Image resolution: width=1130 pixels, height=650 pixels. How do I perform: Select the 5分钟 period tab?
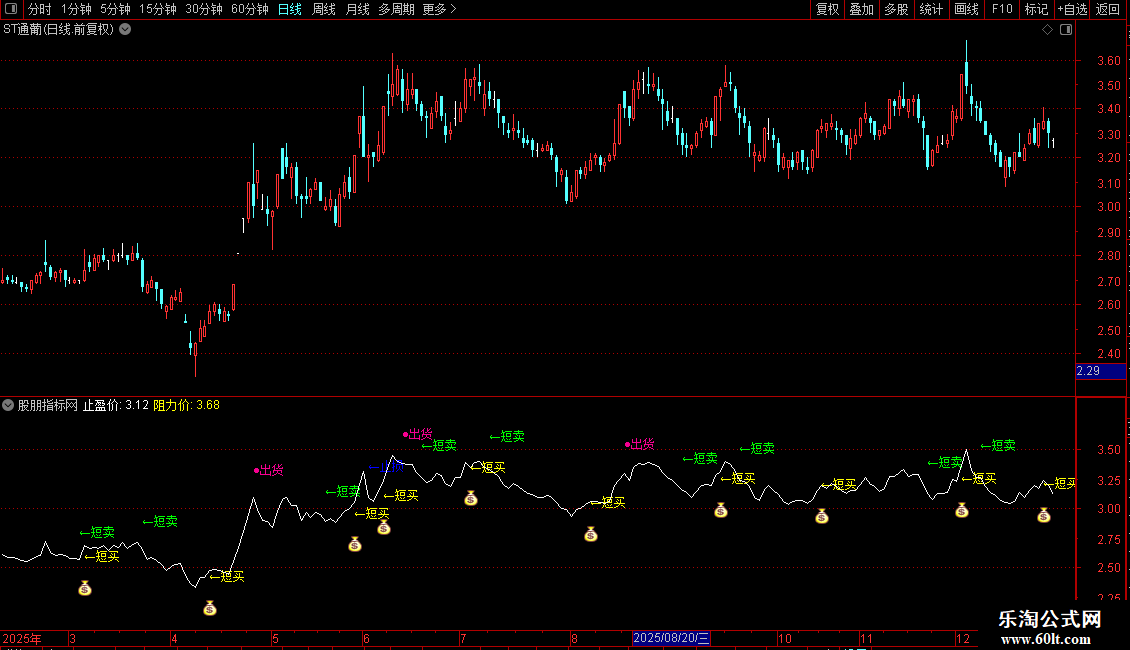[115, 9]
